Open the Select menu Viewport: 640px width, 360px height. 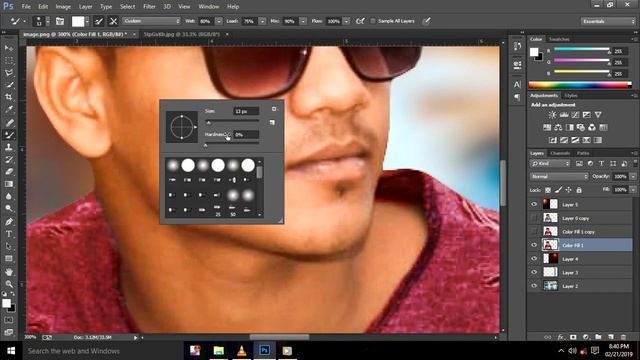point(127,7)
